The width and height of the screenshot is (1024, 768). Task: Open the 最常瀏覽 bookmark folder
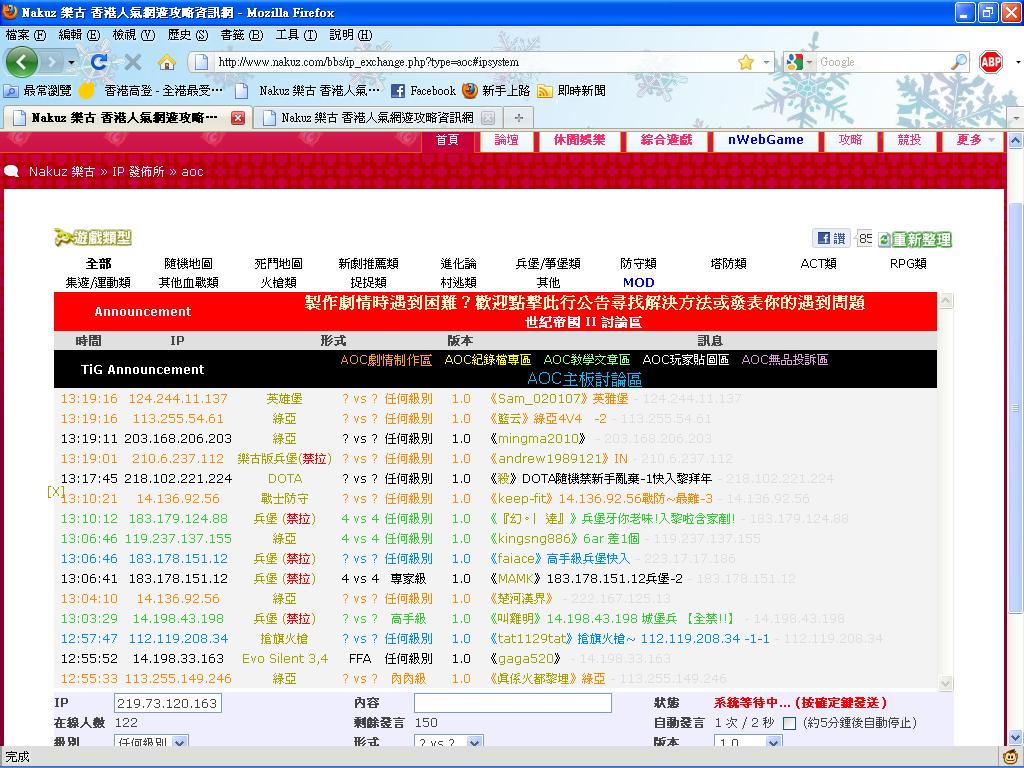coord(38,91)
